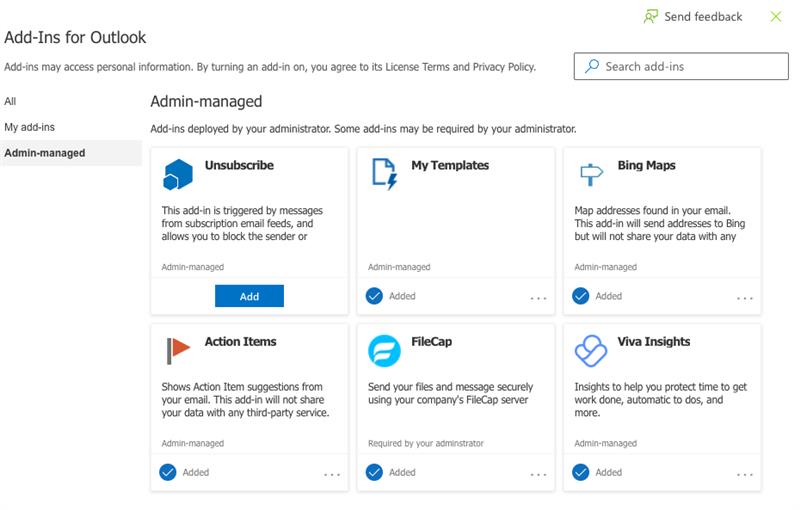
Task: Open the Unsubscribe add-in title
Action: coord(239,165)
